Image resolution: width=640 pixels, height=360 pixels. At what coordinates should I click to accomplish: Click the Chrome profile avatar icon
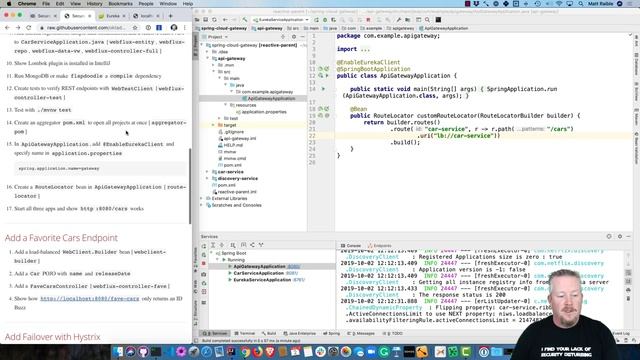coord(174,28)
